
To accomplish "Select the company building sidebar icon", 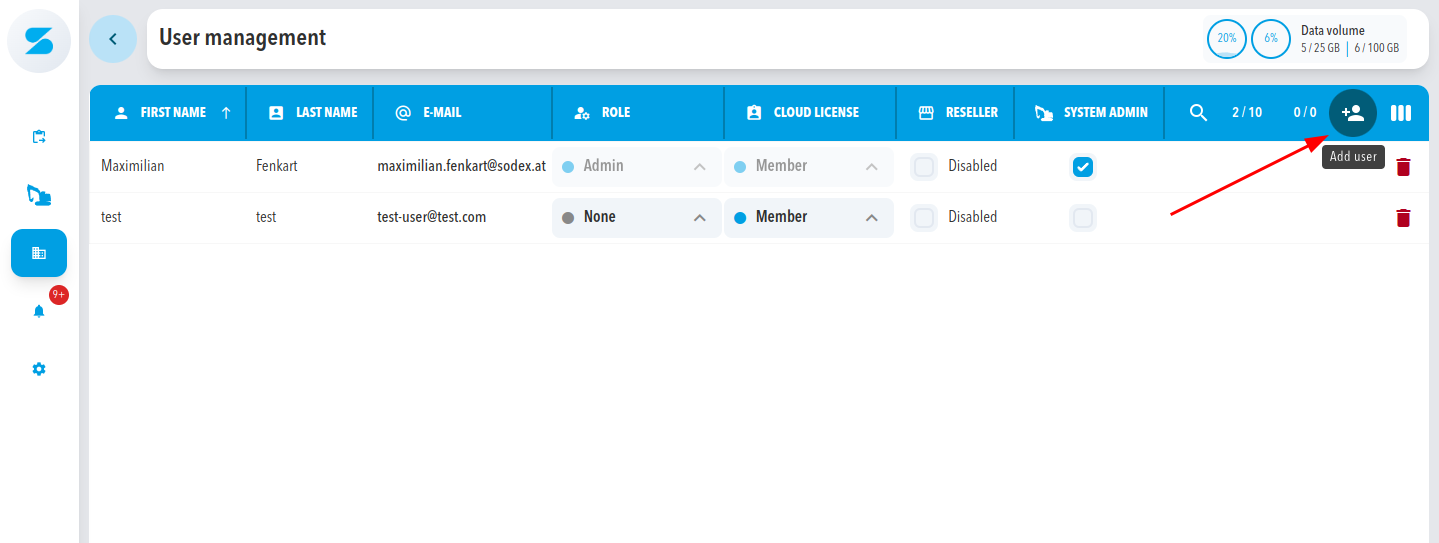I will click(39, 253).
